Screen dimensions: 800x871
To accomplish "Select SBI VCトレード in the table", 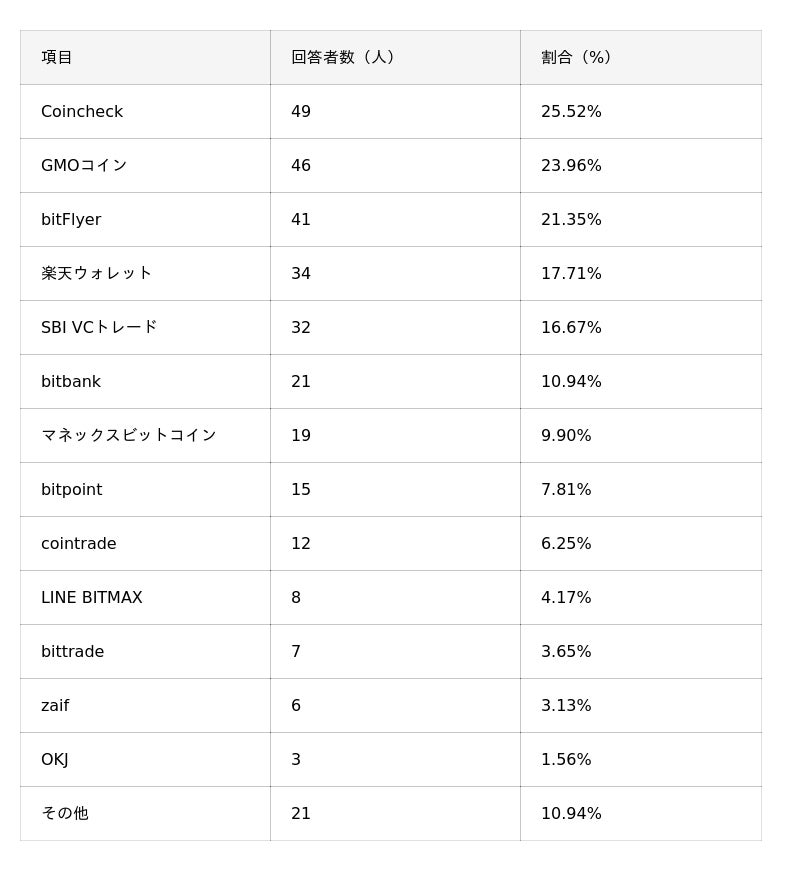I will [x=99, y=327].
